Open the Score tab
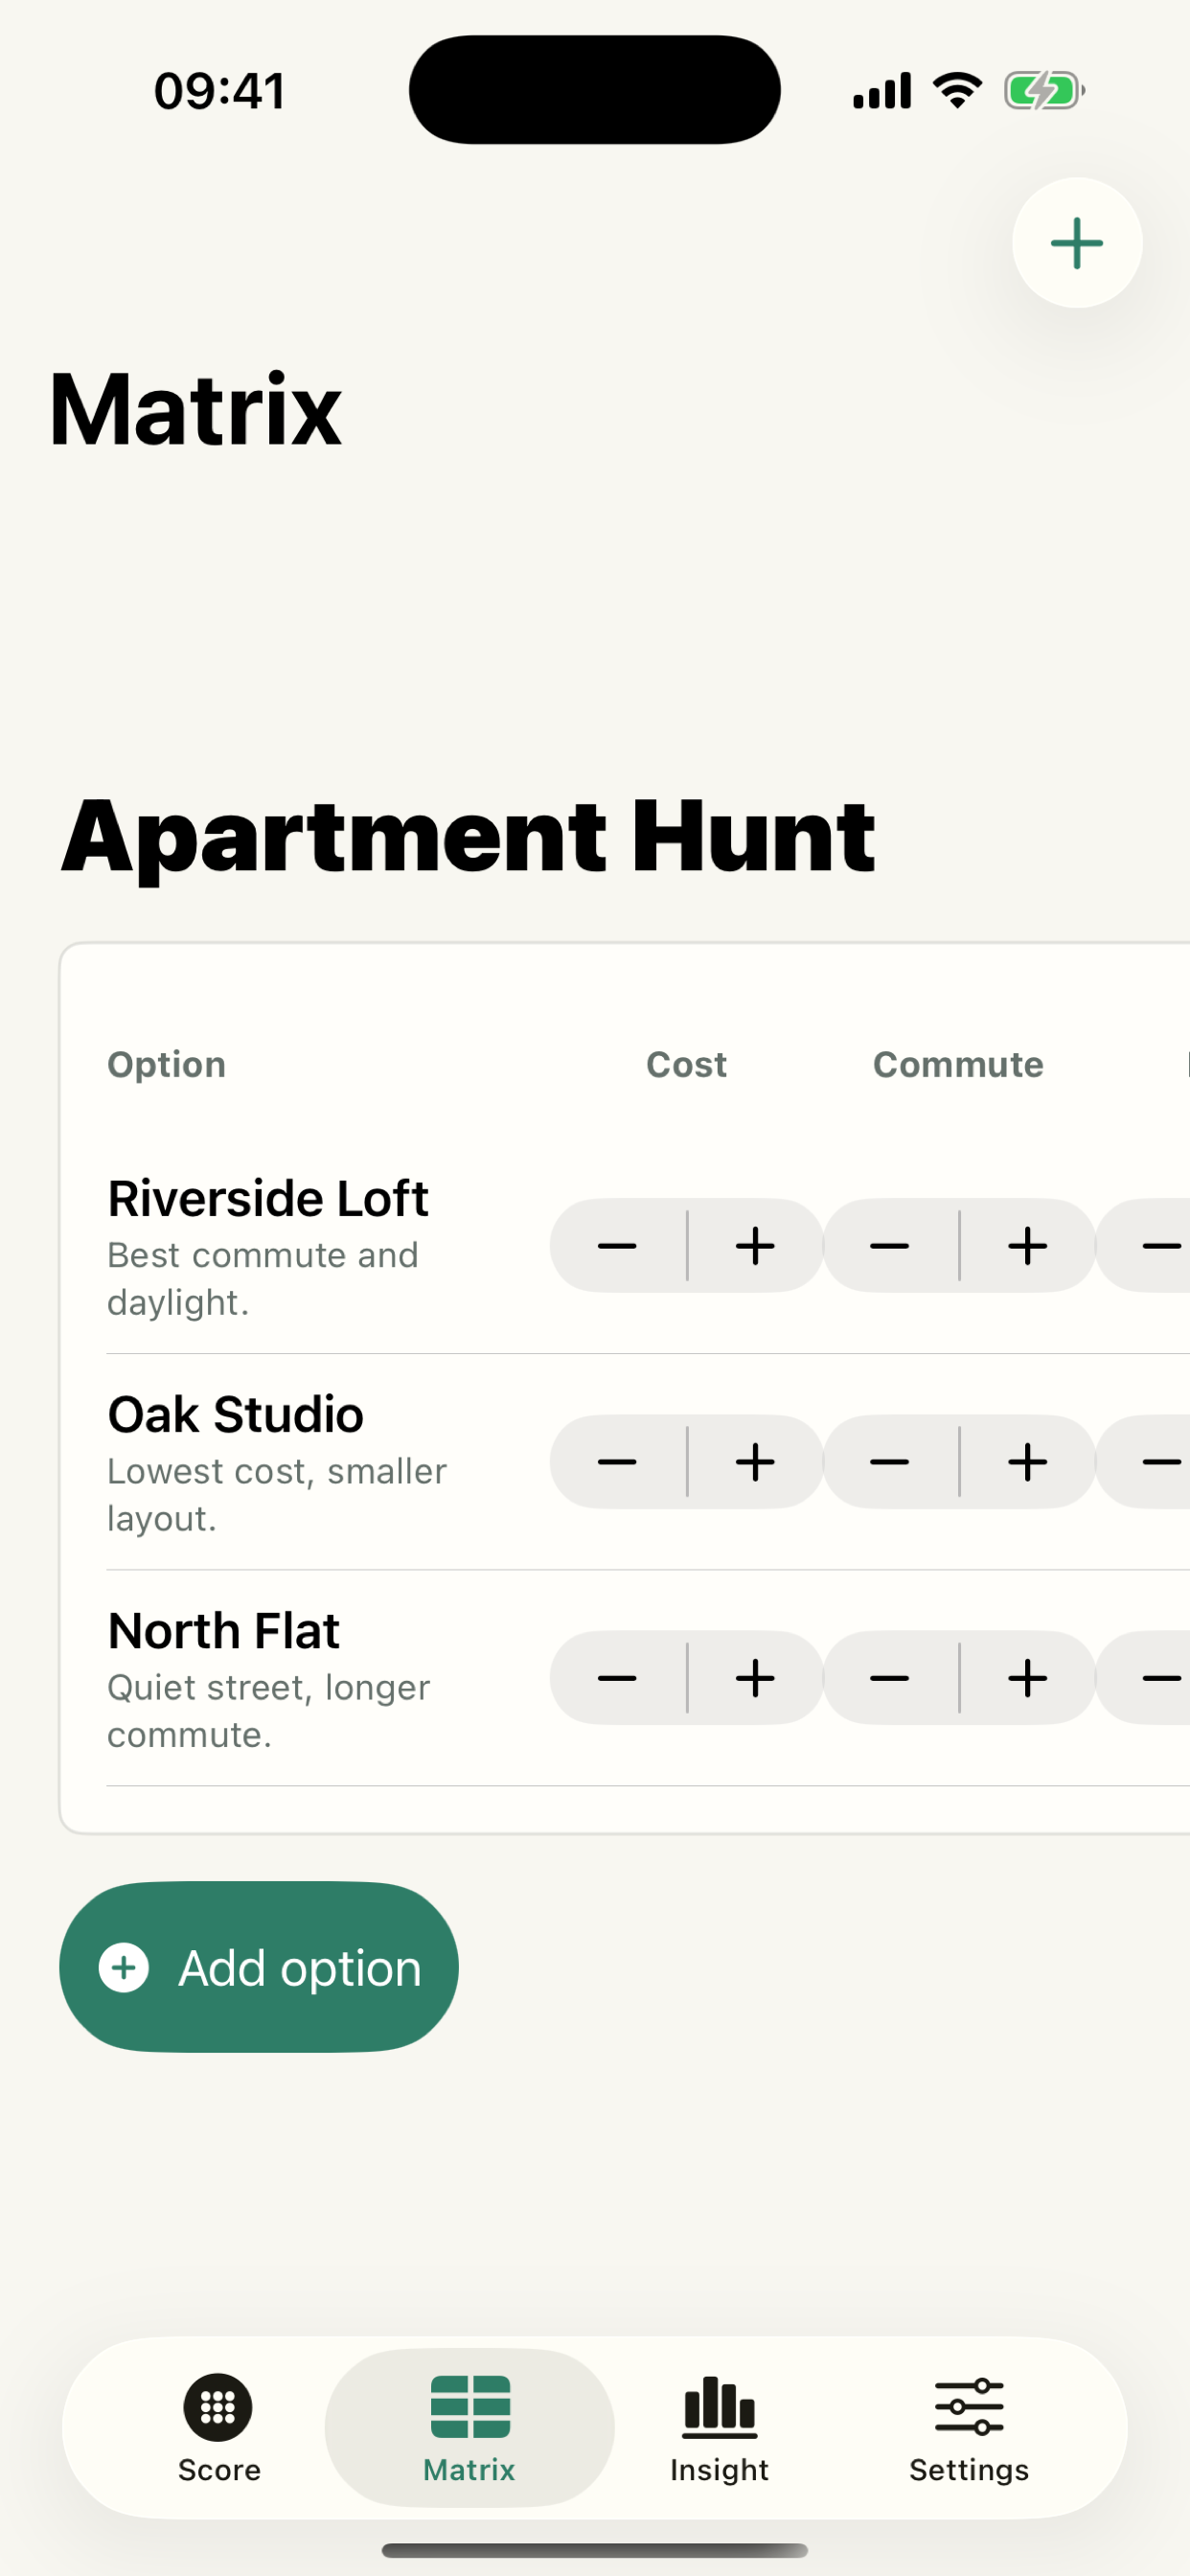 click(x=219, y=2428)
